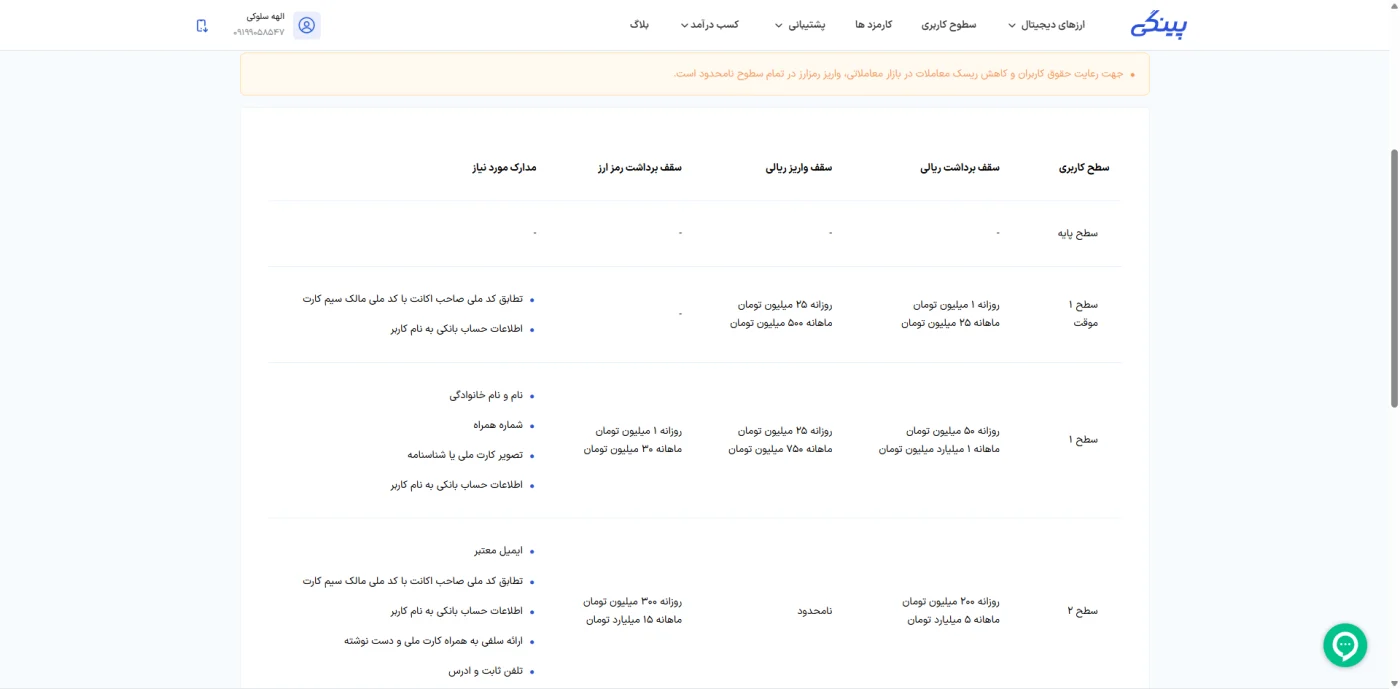Viewport: 1400px width, 689px height.
Task: Click the mobile app download icon
Action: 202,25
